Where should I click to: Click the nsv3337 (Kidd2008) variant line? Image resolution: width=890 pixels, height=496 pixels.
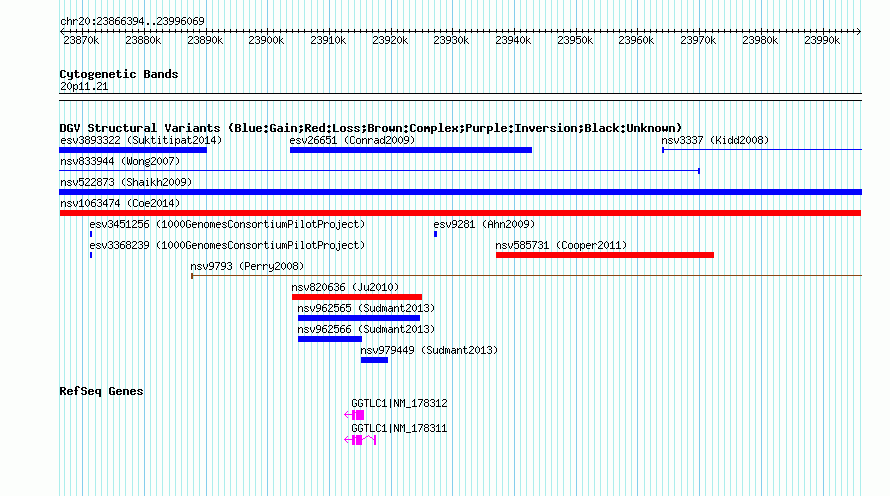tap(762, 150)
